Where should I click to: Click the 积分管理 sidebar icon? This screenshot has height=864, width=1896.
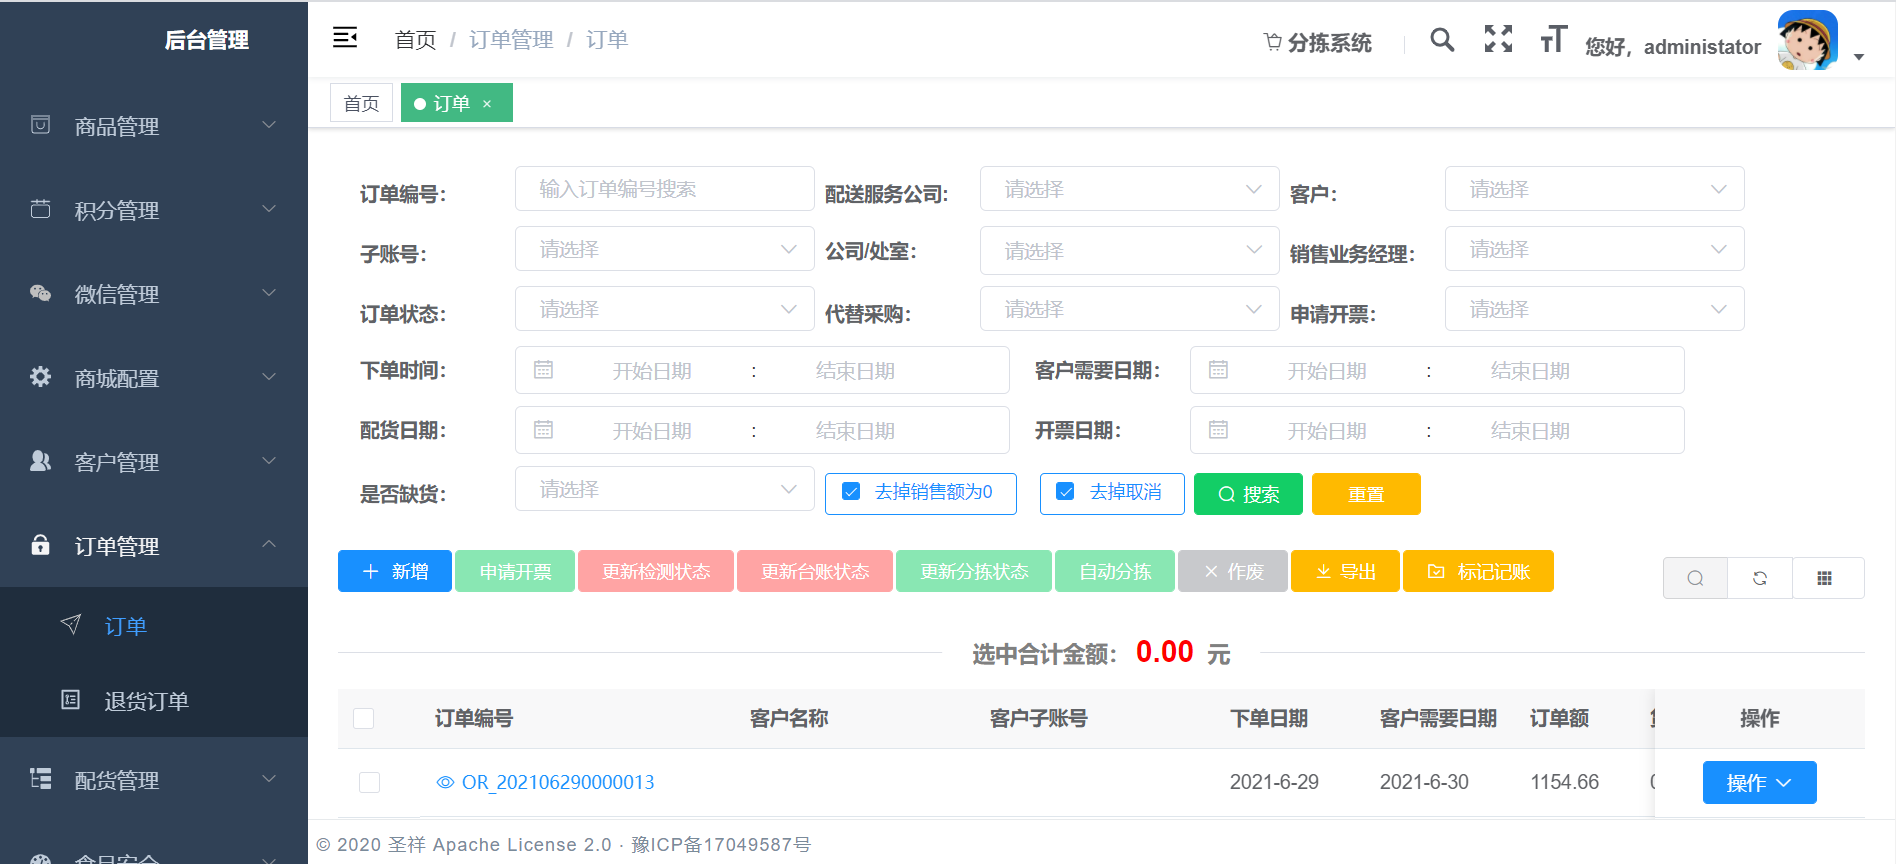click(x=40, y=209)
